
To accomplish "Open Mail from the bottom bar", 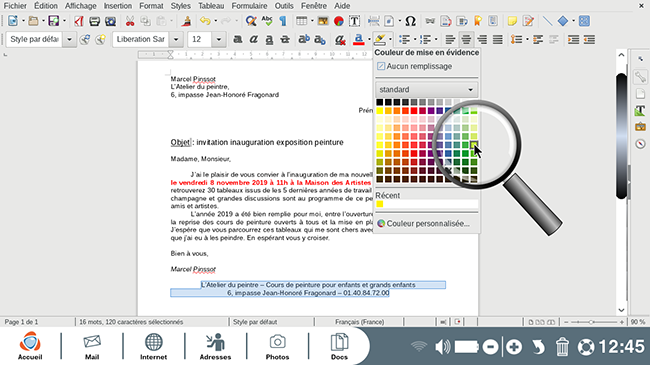I will [92, 346].
